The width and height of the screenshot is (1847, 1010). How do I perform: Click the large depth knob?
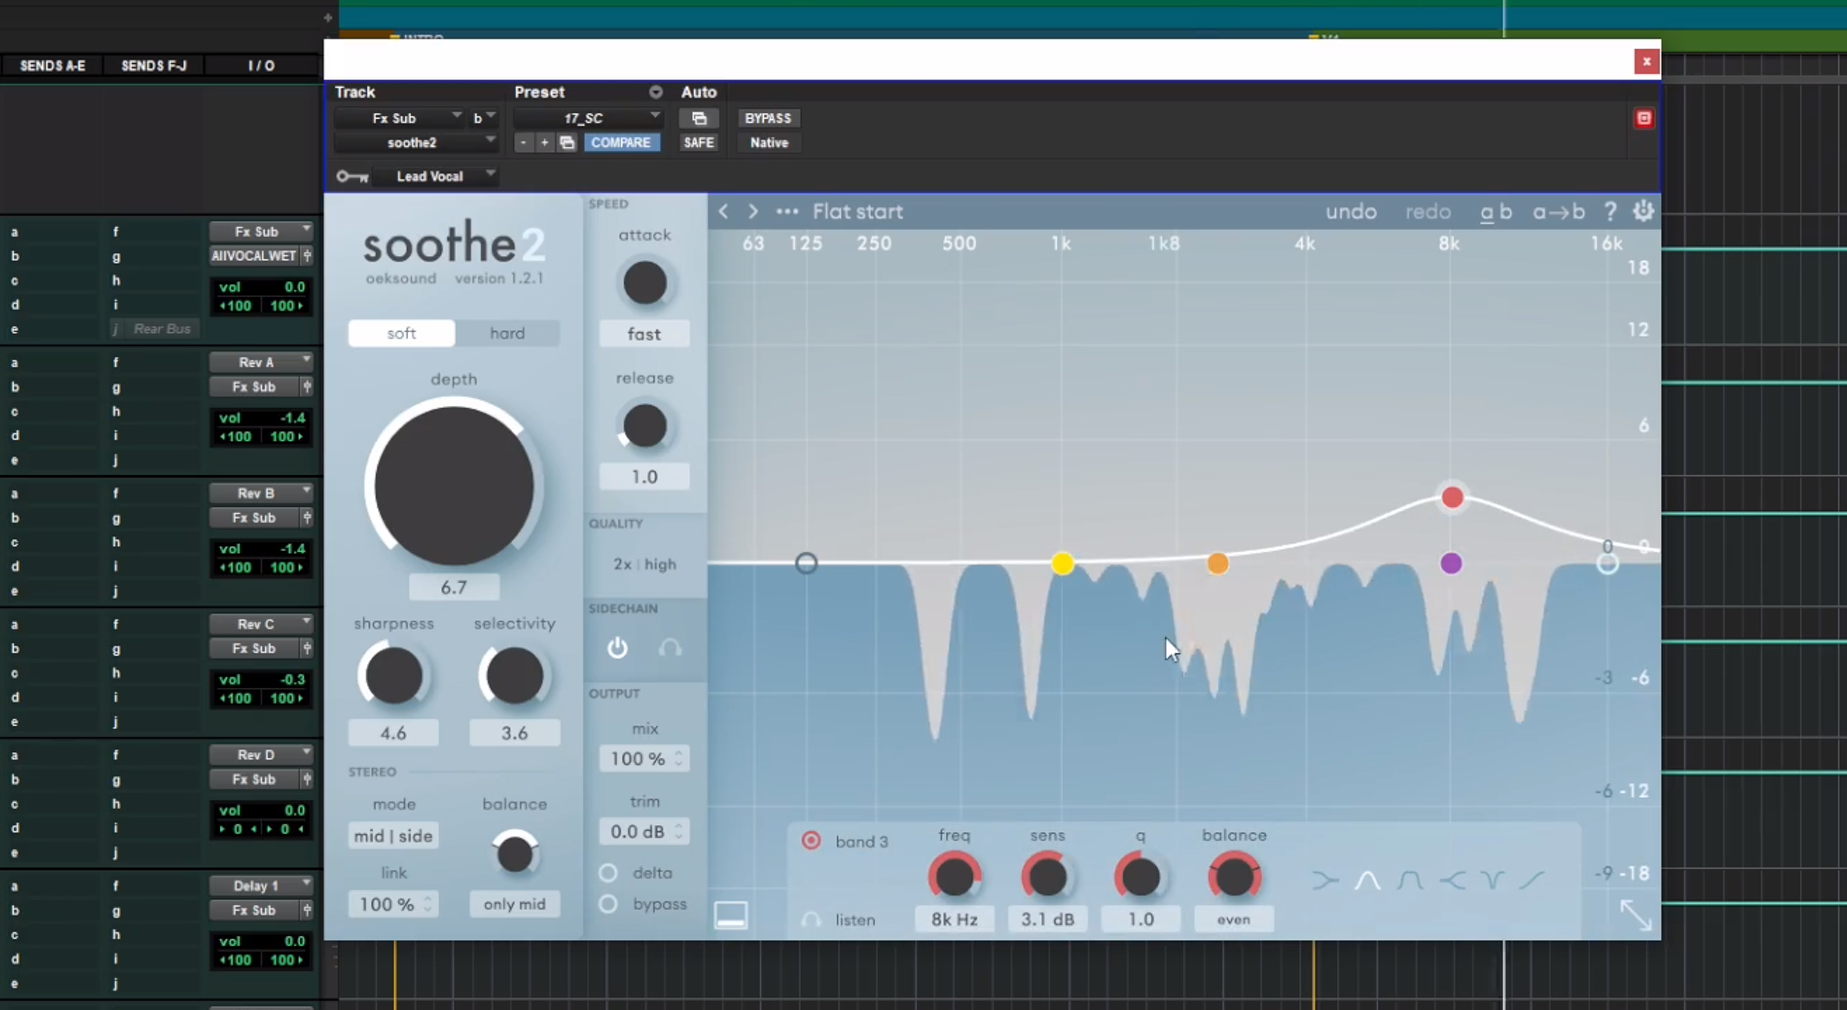[453, 487]
